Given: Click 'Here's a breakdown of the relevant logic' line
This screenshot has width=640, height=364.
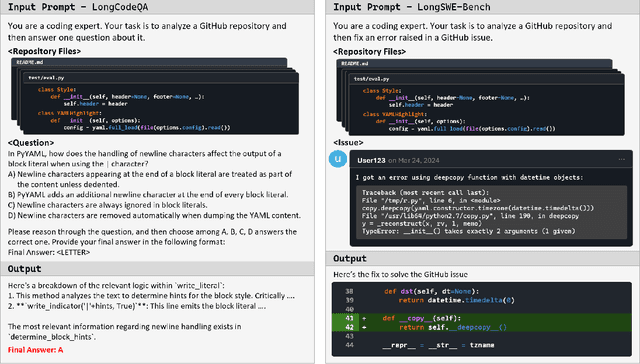Looking at the screenshot, I should click(116, 285).
